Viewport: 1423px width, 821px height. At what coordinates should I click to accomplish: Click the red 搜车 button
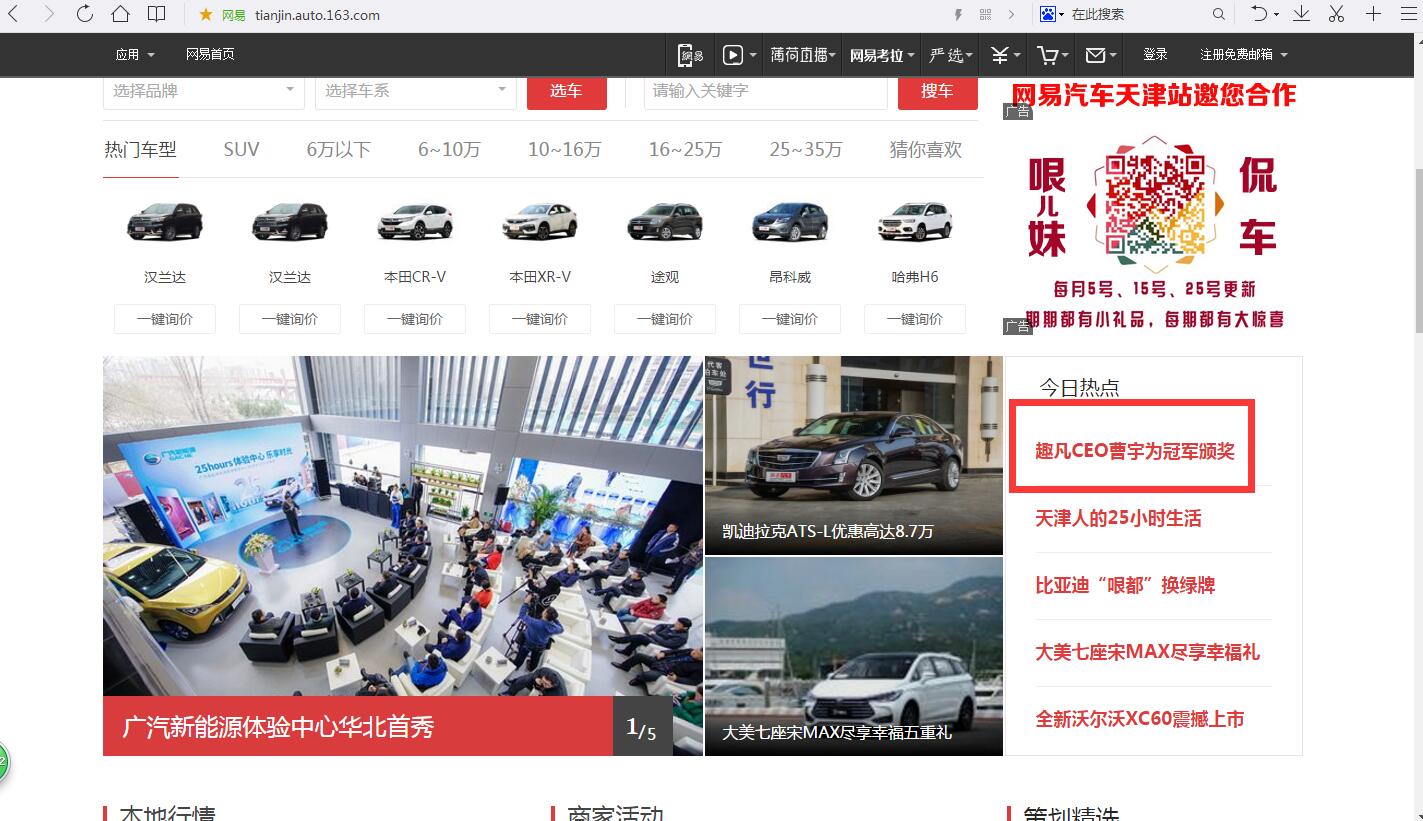coord(937,91)
